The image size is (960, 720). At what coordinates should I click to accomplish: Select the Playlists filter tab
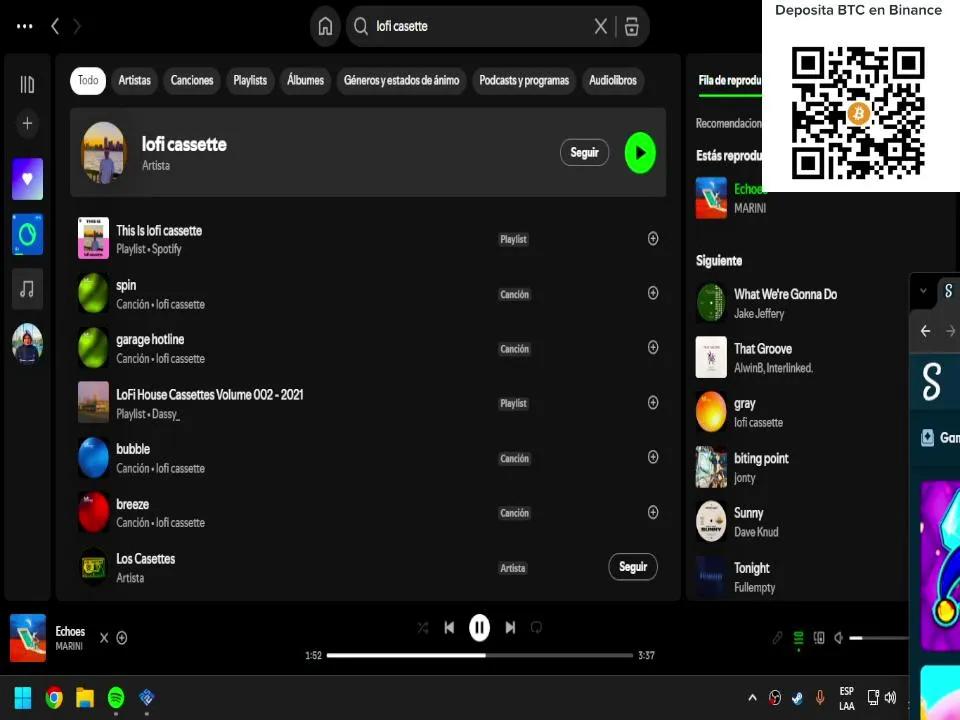tap(250, 80)
